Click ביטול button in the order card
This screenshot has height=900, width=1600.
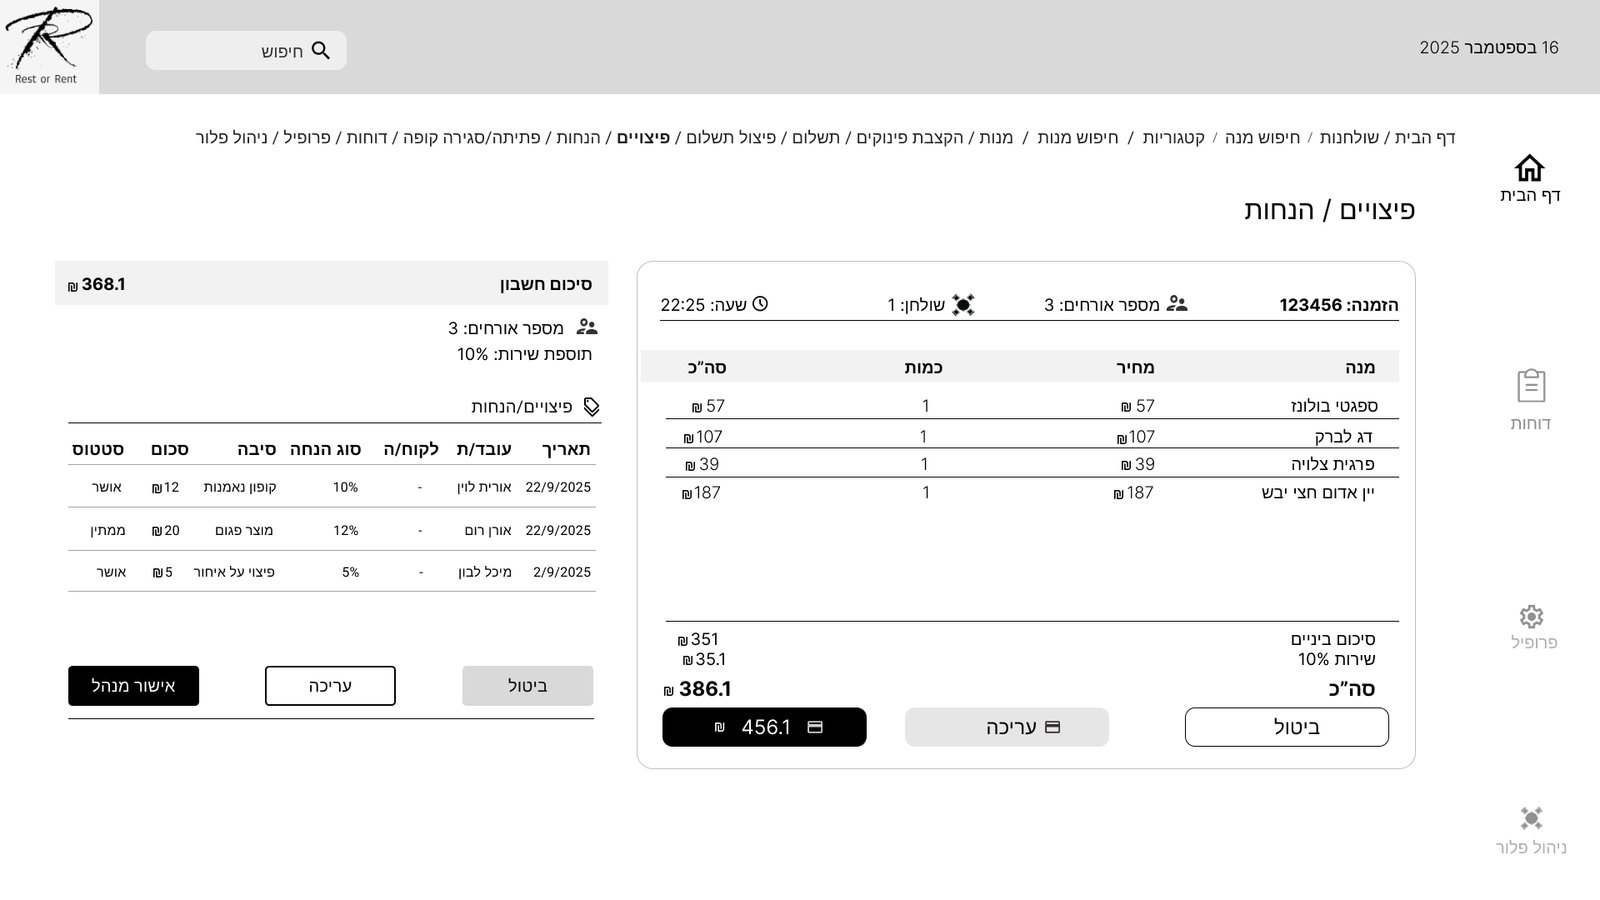point(1286,727)
